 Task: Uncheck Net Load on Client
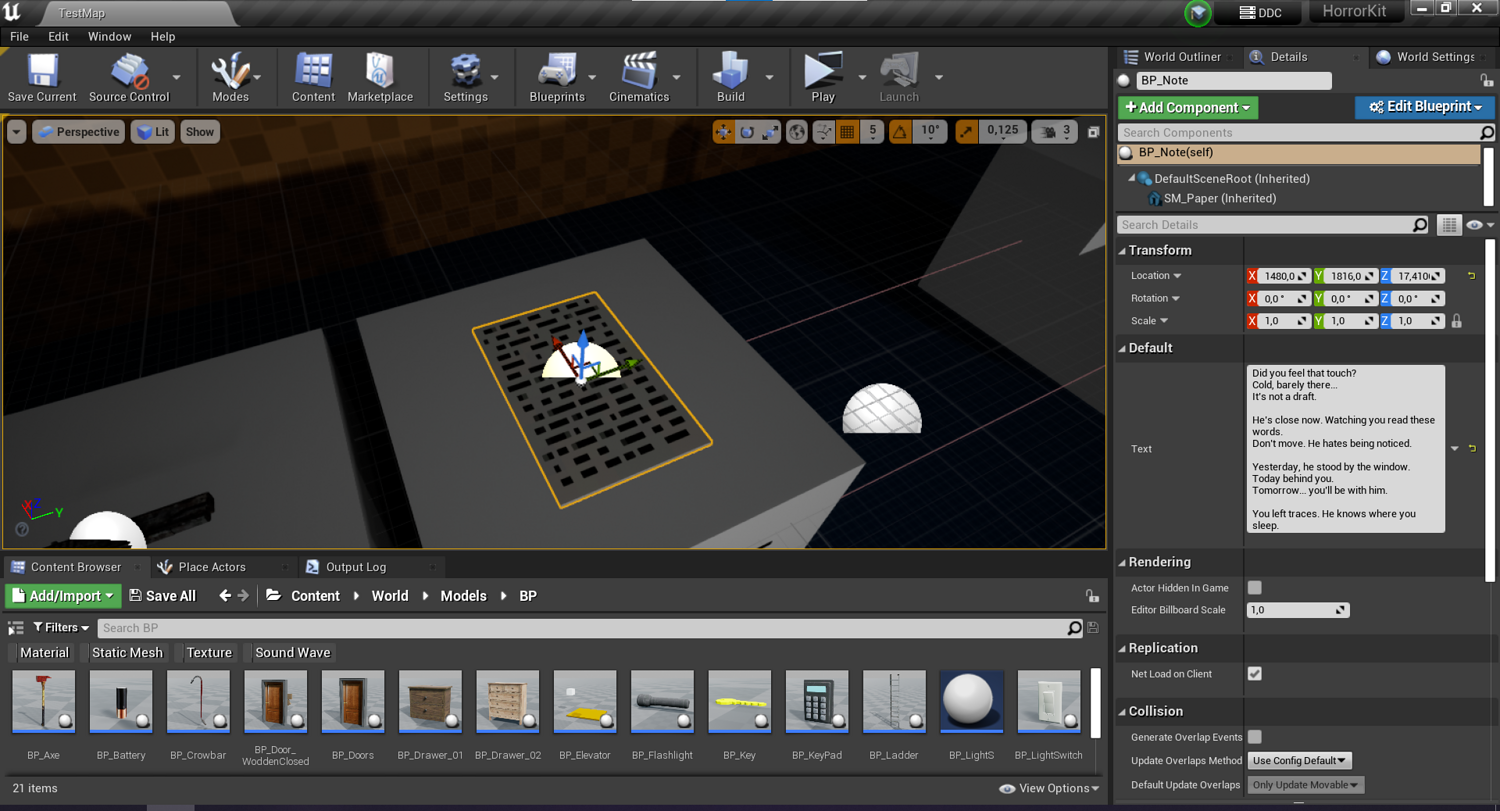pyautogui.click(x=1254, y=674)
